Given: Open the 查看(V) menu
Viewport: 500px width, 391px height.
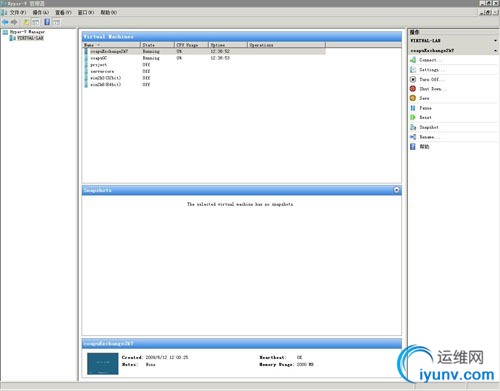Looking at the screenshot, I should 63,12.
